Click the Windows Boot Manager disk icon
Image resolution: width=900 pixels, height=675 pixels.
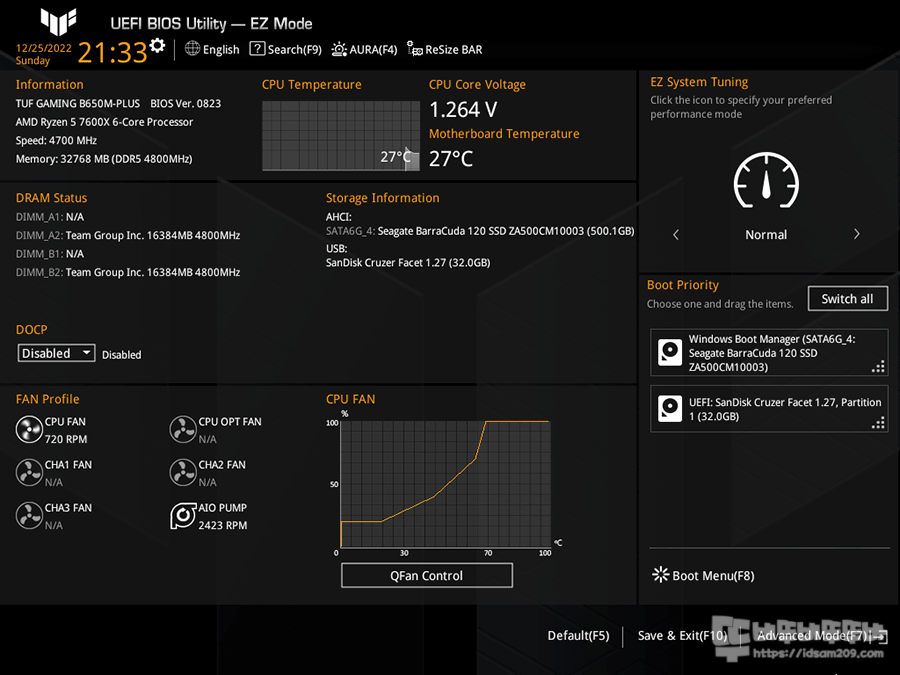pos(669,352)
